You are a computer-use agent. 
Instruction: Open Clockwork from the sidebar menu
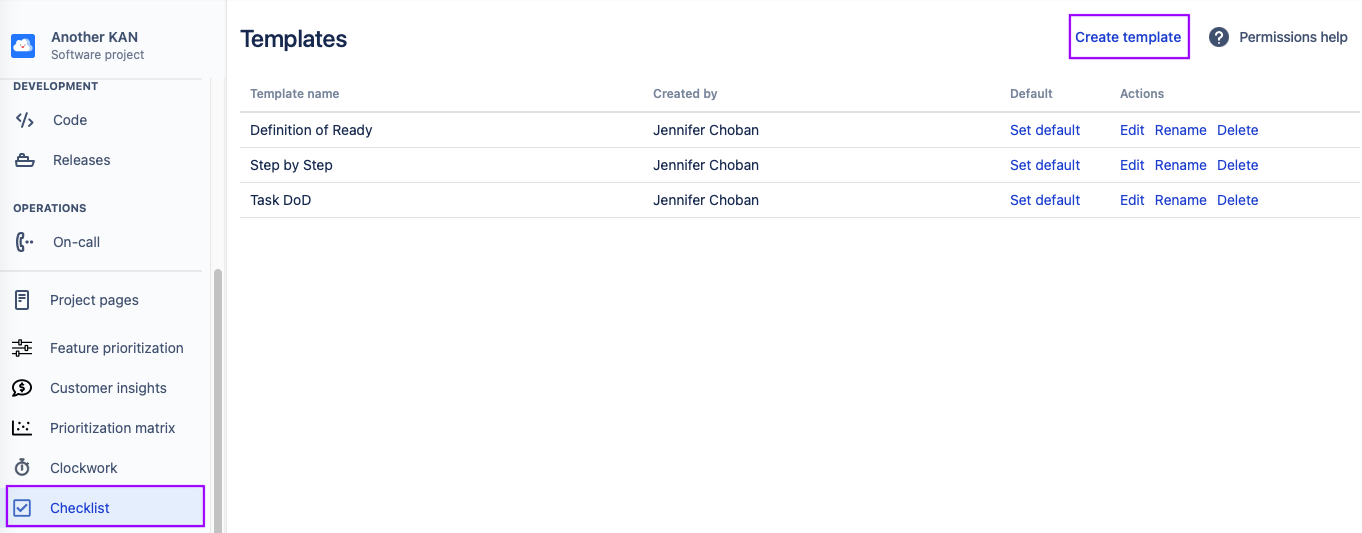tap(84, 468)
